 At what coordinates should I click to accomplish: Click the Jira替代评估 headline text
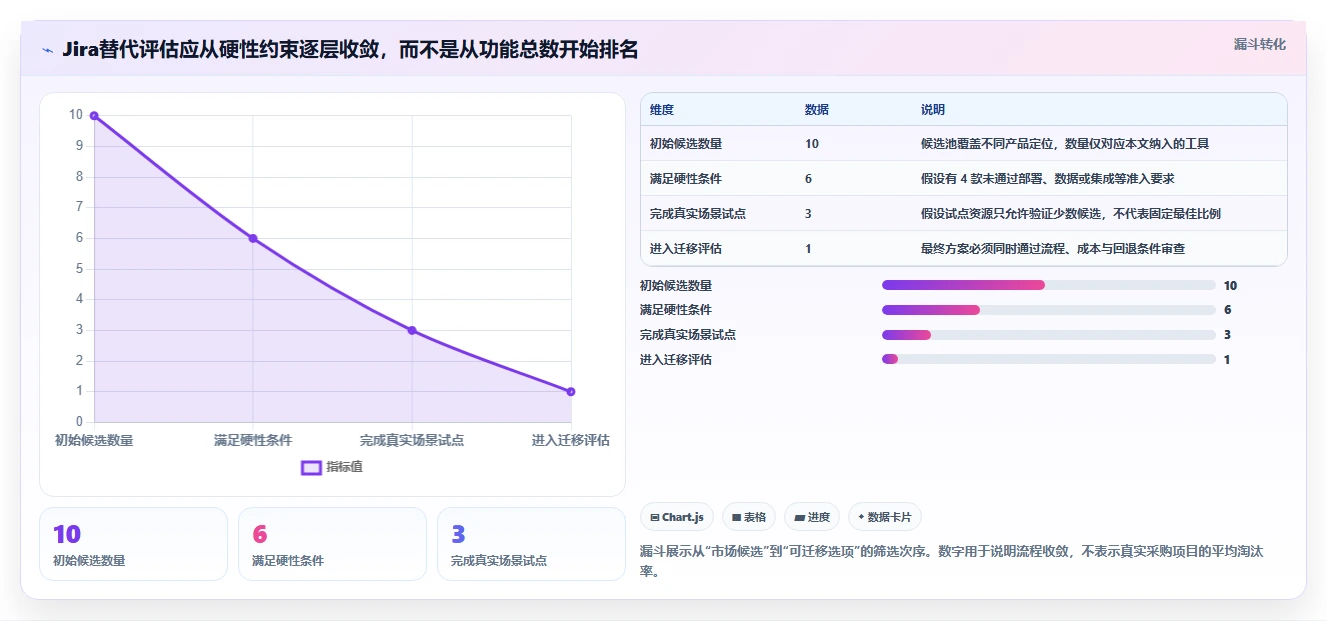point(350,50)
